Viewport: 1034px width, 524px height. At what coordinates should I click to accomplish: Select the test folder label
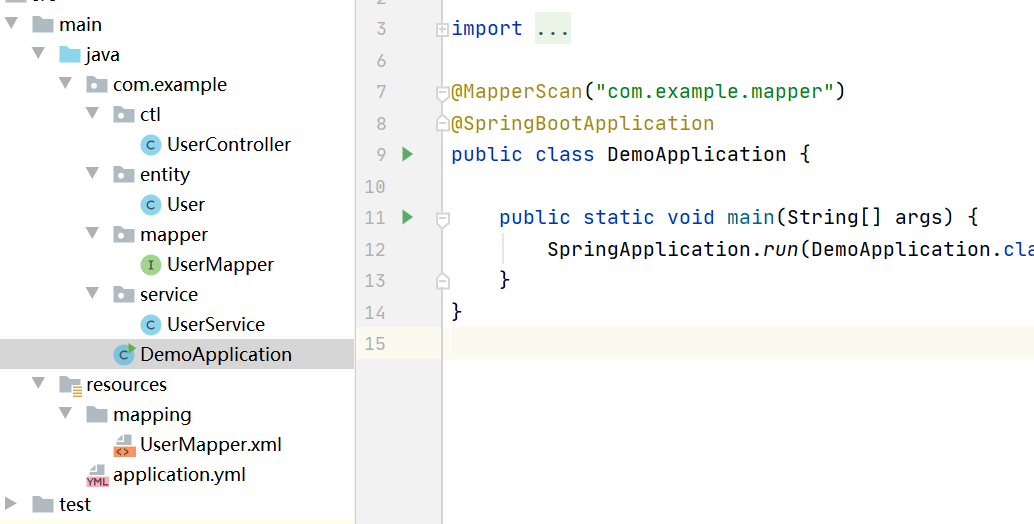pyautogui.click(x=75, y=504)
